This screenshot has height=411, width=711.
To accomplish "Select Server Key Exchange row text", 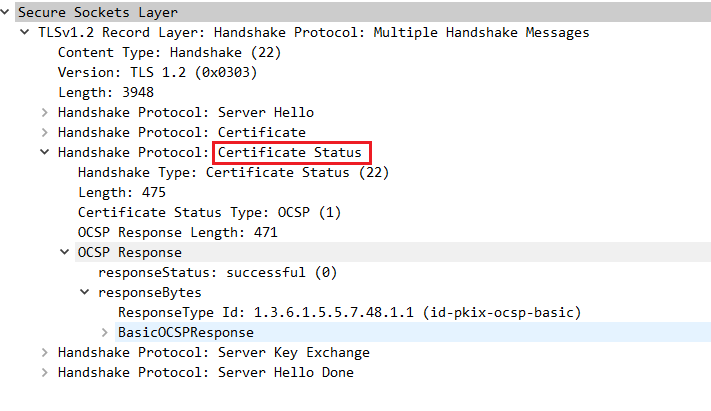I will (x=214, y=352).
